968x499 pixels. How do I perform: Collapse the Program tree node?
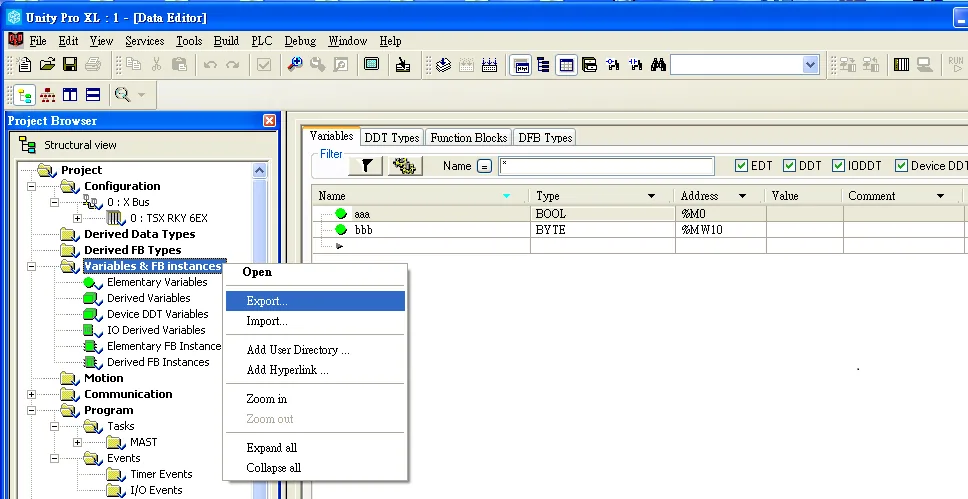(31, 410)
